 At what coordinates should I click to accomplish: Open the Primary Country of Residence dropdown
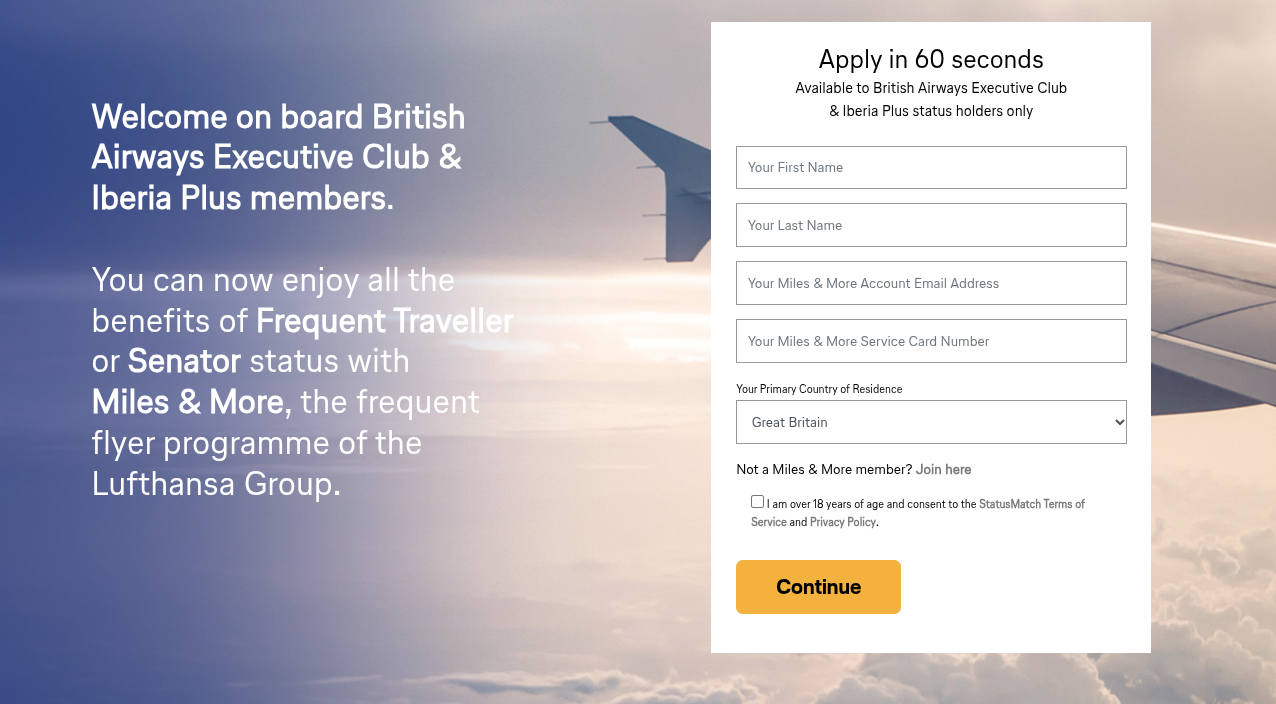[930, 422]
